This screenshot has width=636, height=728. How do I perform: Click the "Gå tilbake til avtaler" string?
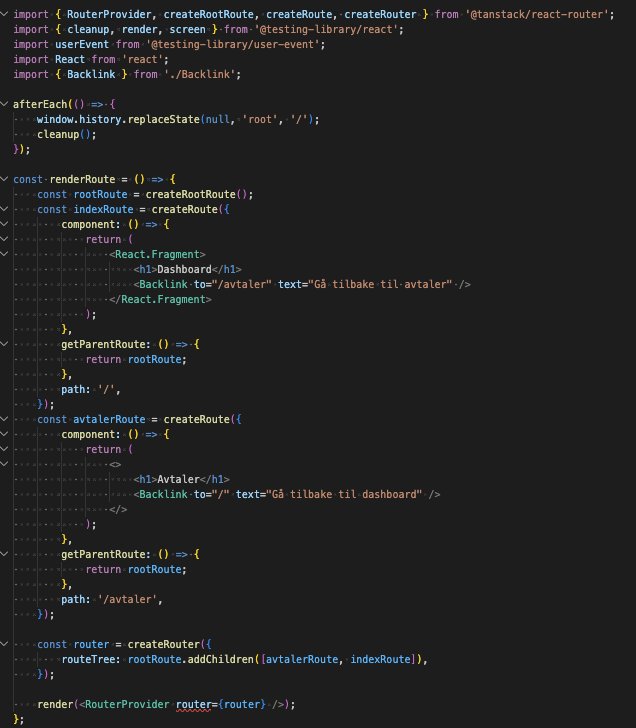[380, 284]
